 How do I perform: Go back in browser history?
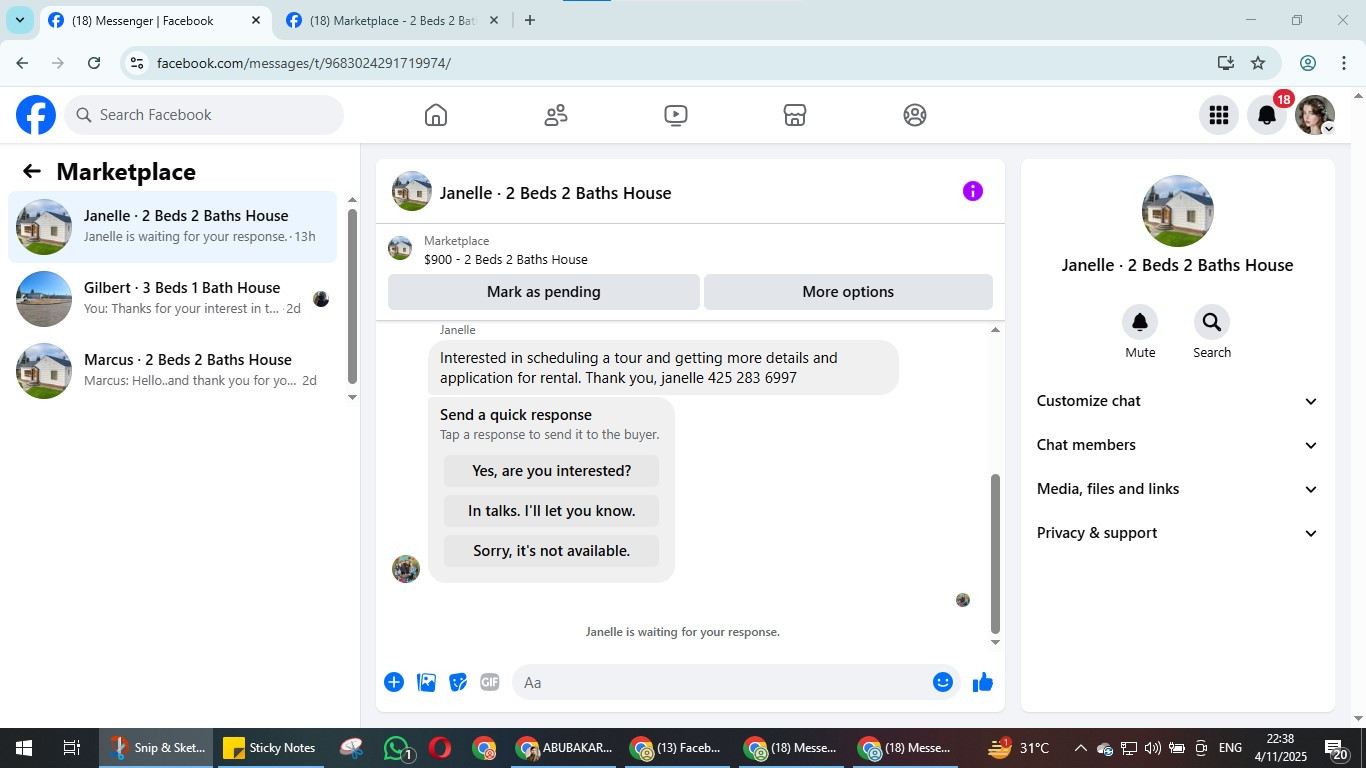click(22, 63)
